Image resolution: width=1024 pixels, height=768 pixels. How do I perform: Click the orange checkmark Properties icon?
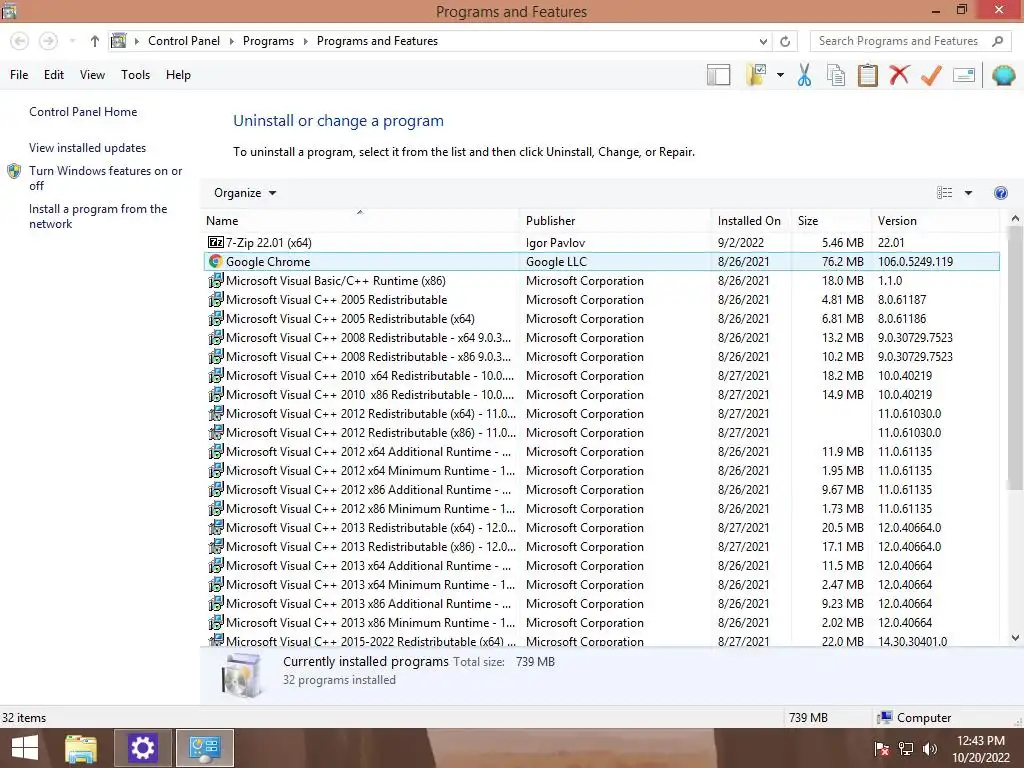pyautogui.click(x=931, y=75)
